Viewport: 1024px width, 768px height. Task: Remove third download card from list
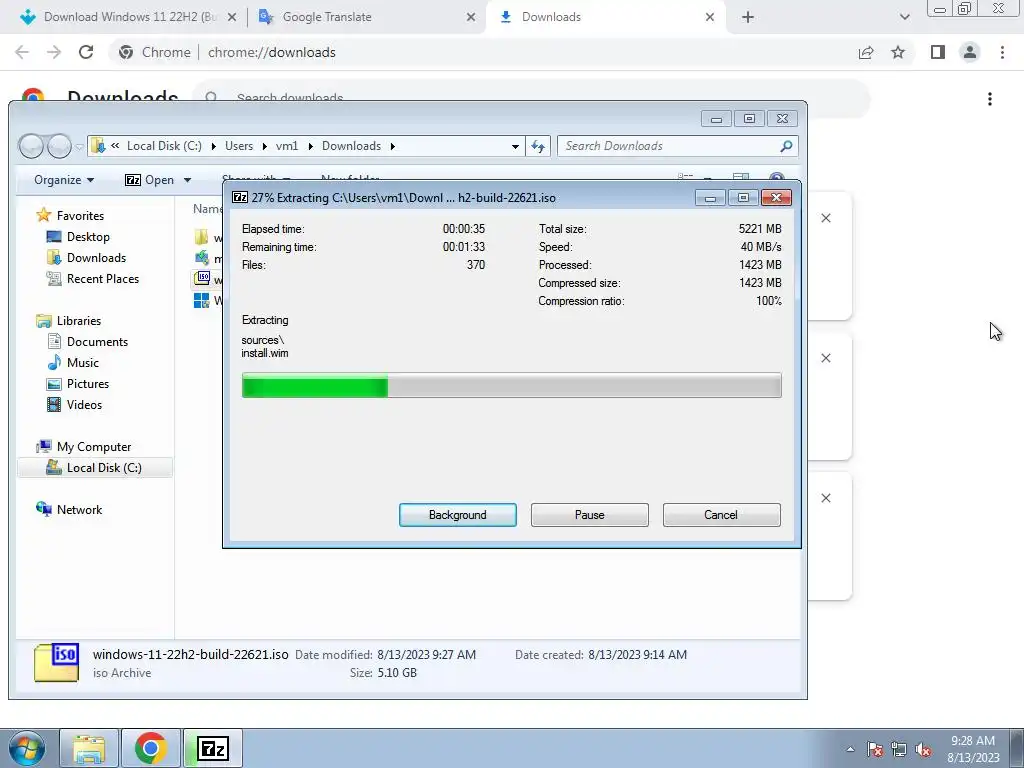[x=825, y=498]
